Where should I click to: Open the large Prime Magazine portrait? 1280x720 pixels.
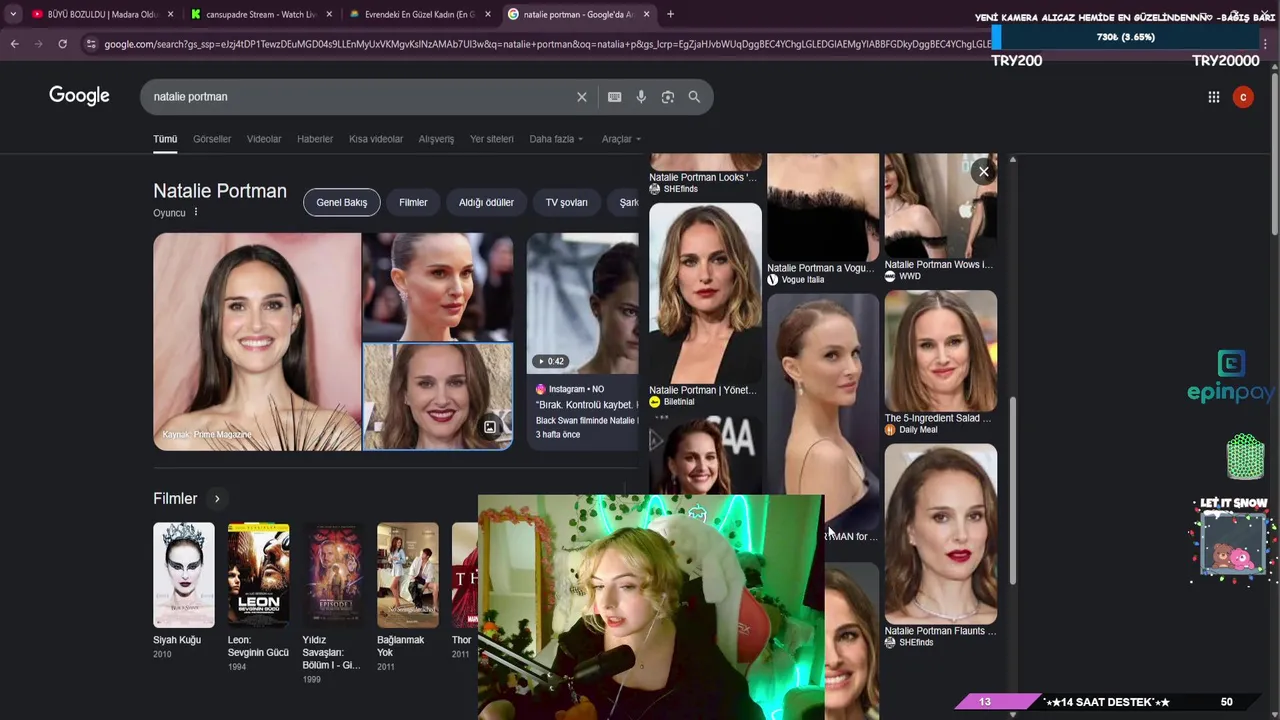pos(257,341)
